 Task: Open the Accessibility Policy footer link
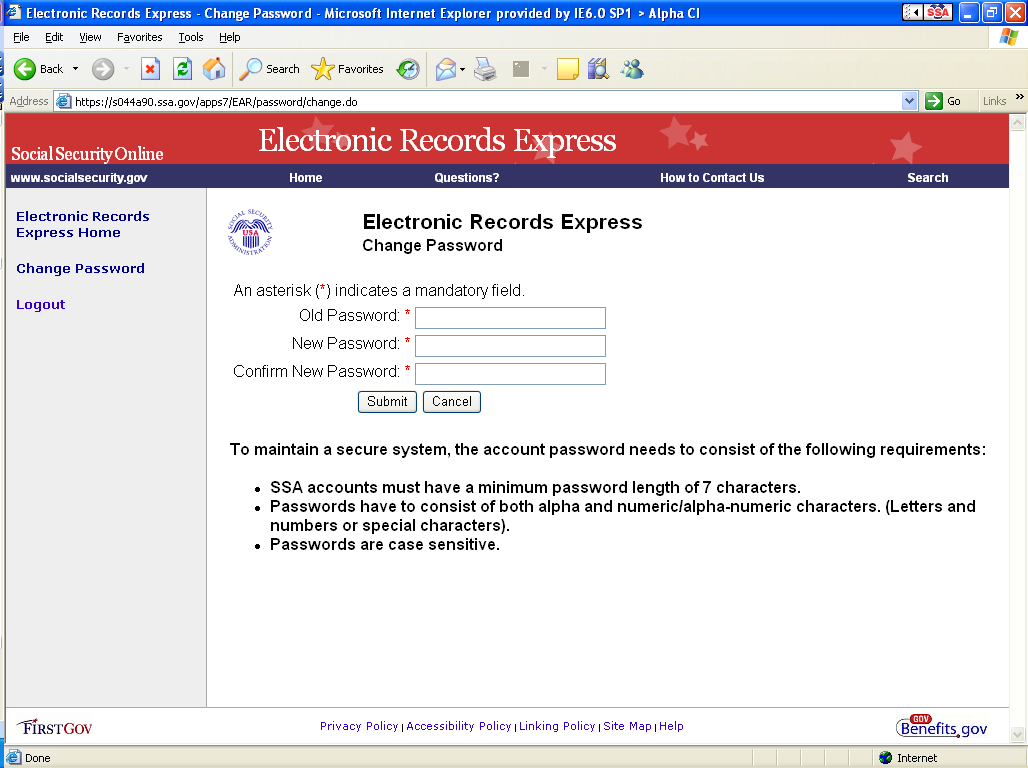coord(458,726)
